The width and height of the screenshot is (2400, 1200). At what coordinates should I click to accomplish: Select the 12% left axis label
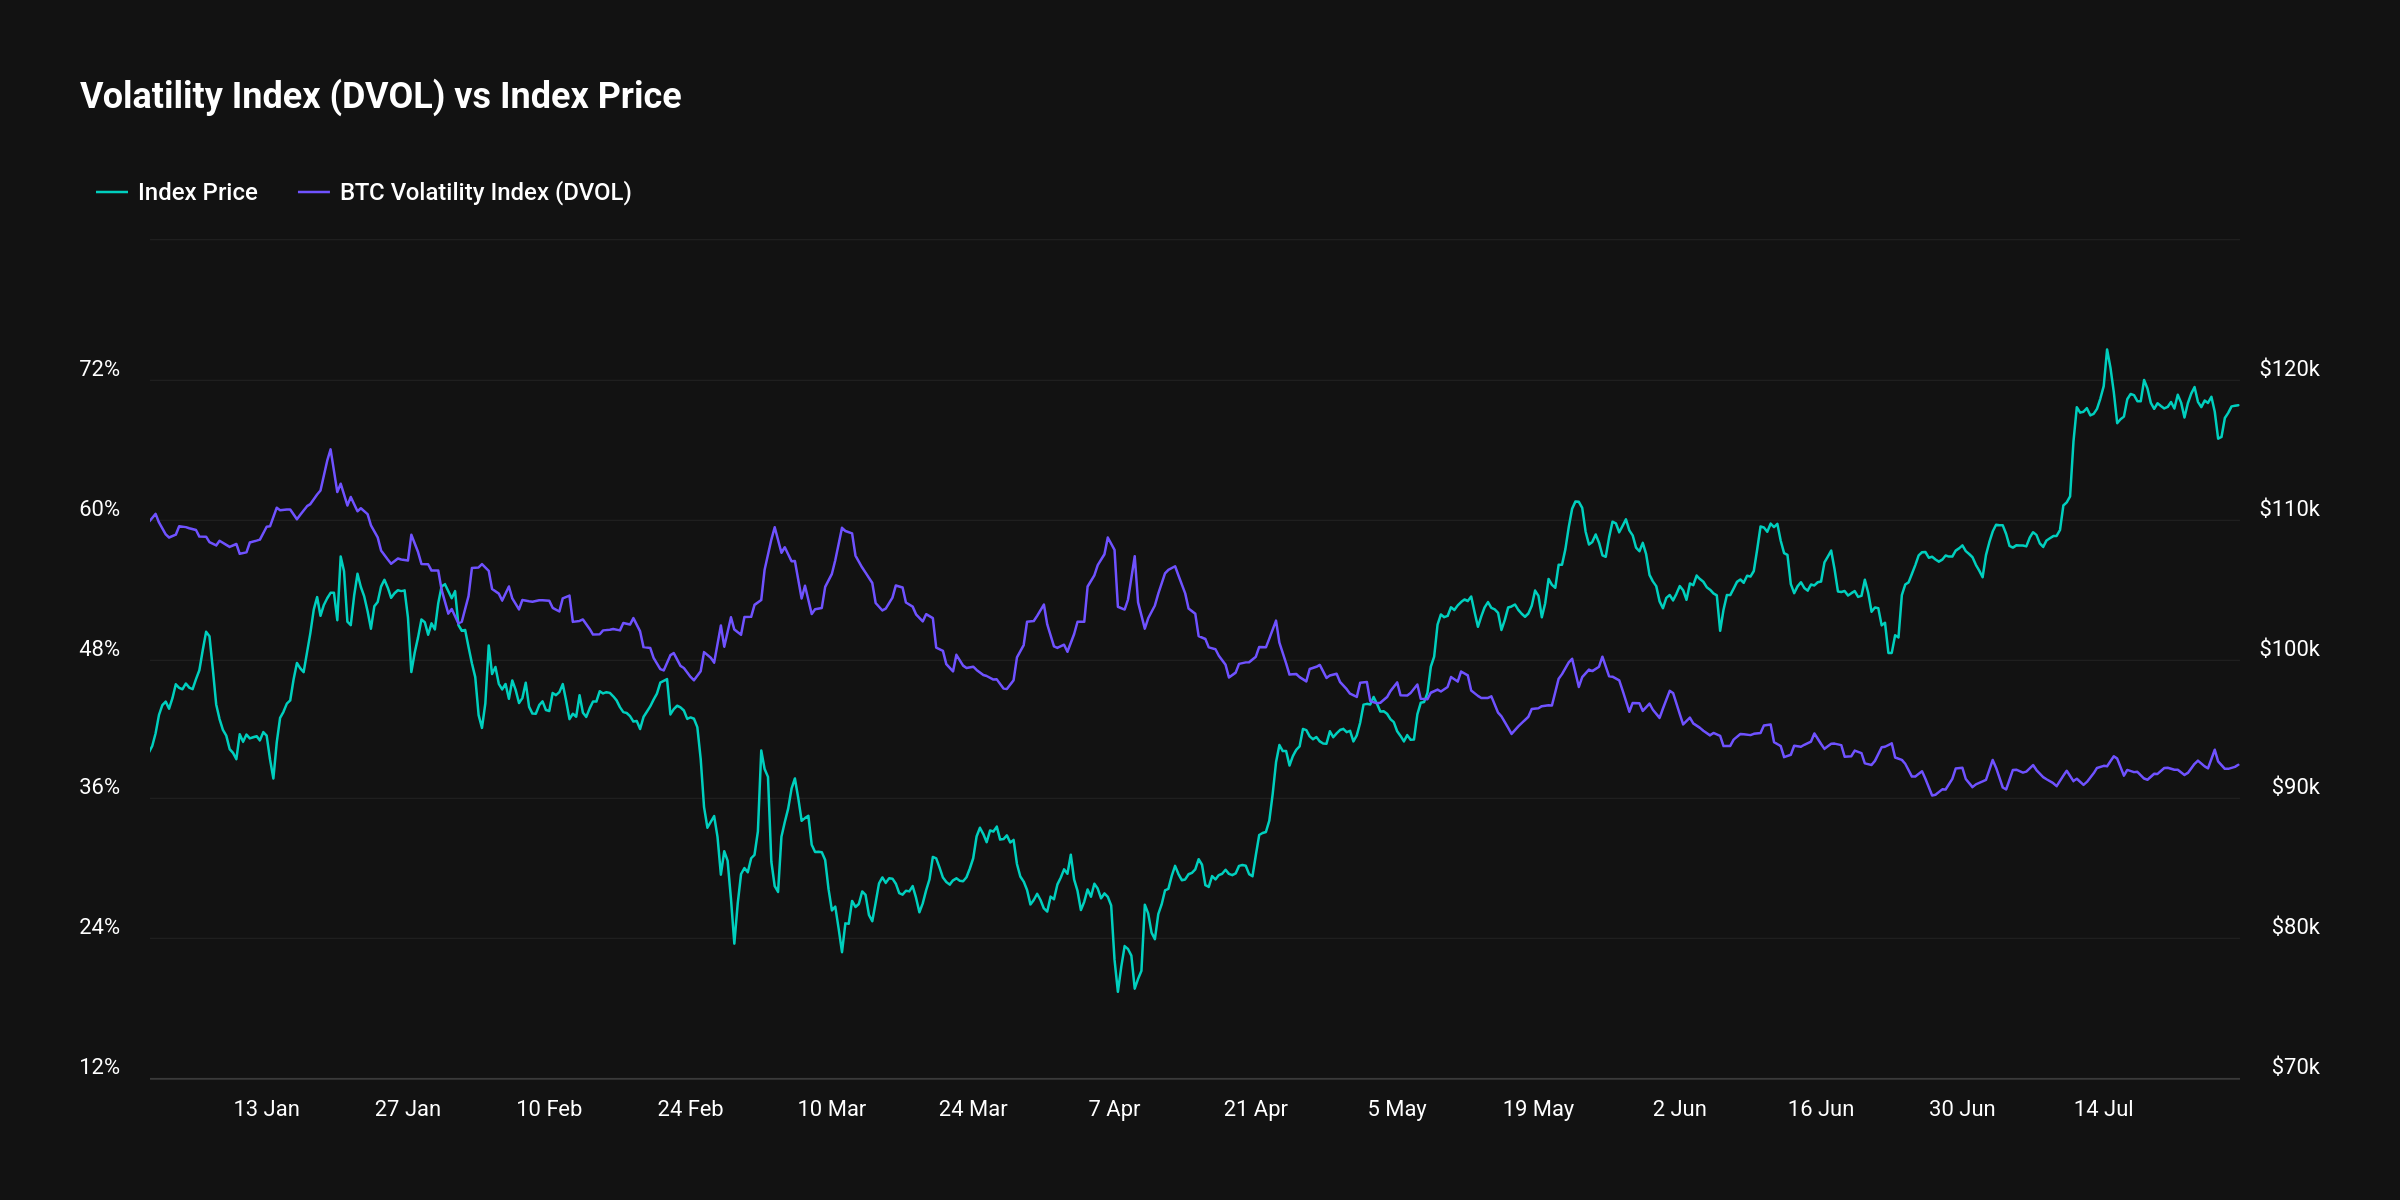click(x=100, y=1067)
